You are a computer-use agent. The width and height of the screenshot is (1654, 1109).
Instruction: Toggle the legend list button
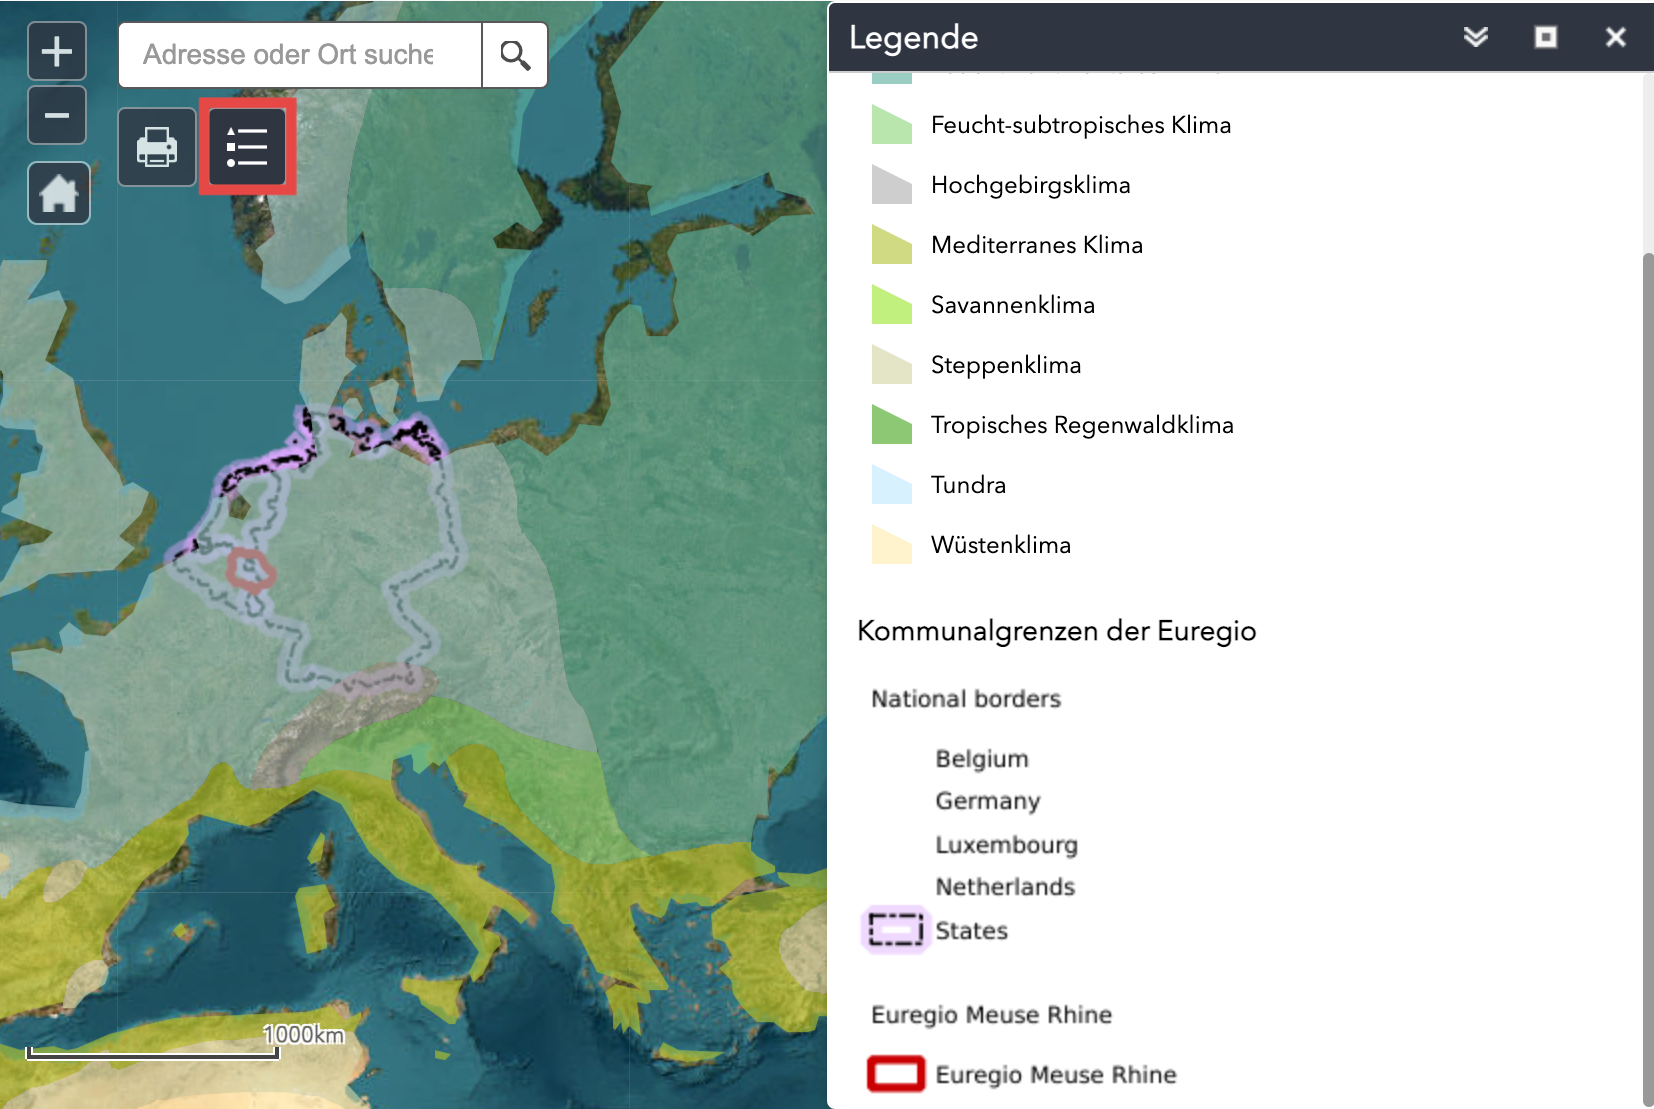coord(247,147)
